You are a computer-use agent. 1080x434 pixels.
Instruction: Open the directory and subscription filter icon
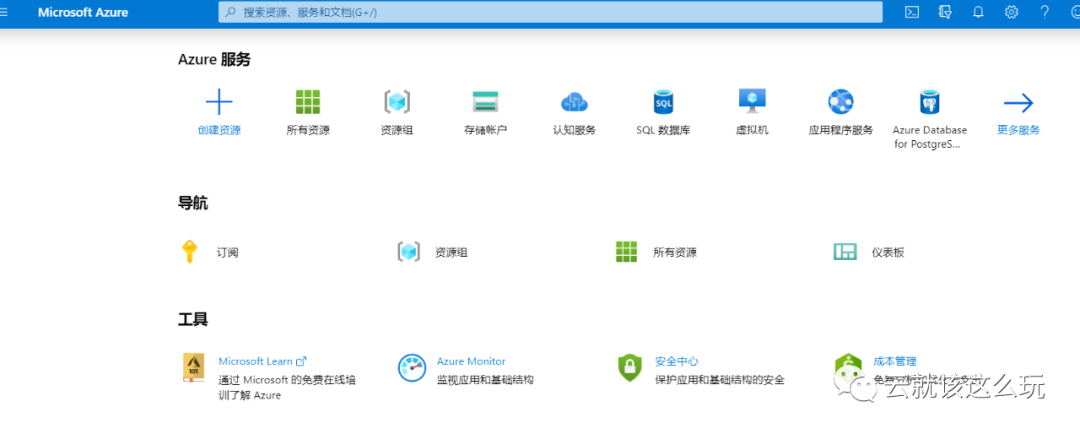coord(945,12)
